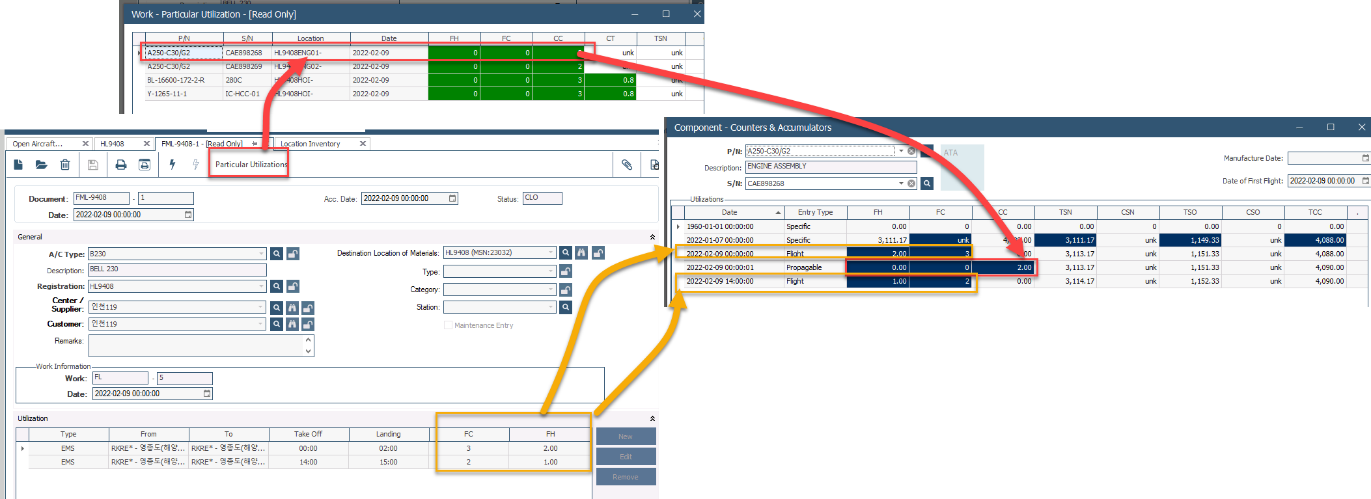Toggle the Maintenance Entry checkbox

coord(447,325)
